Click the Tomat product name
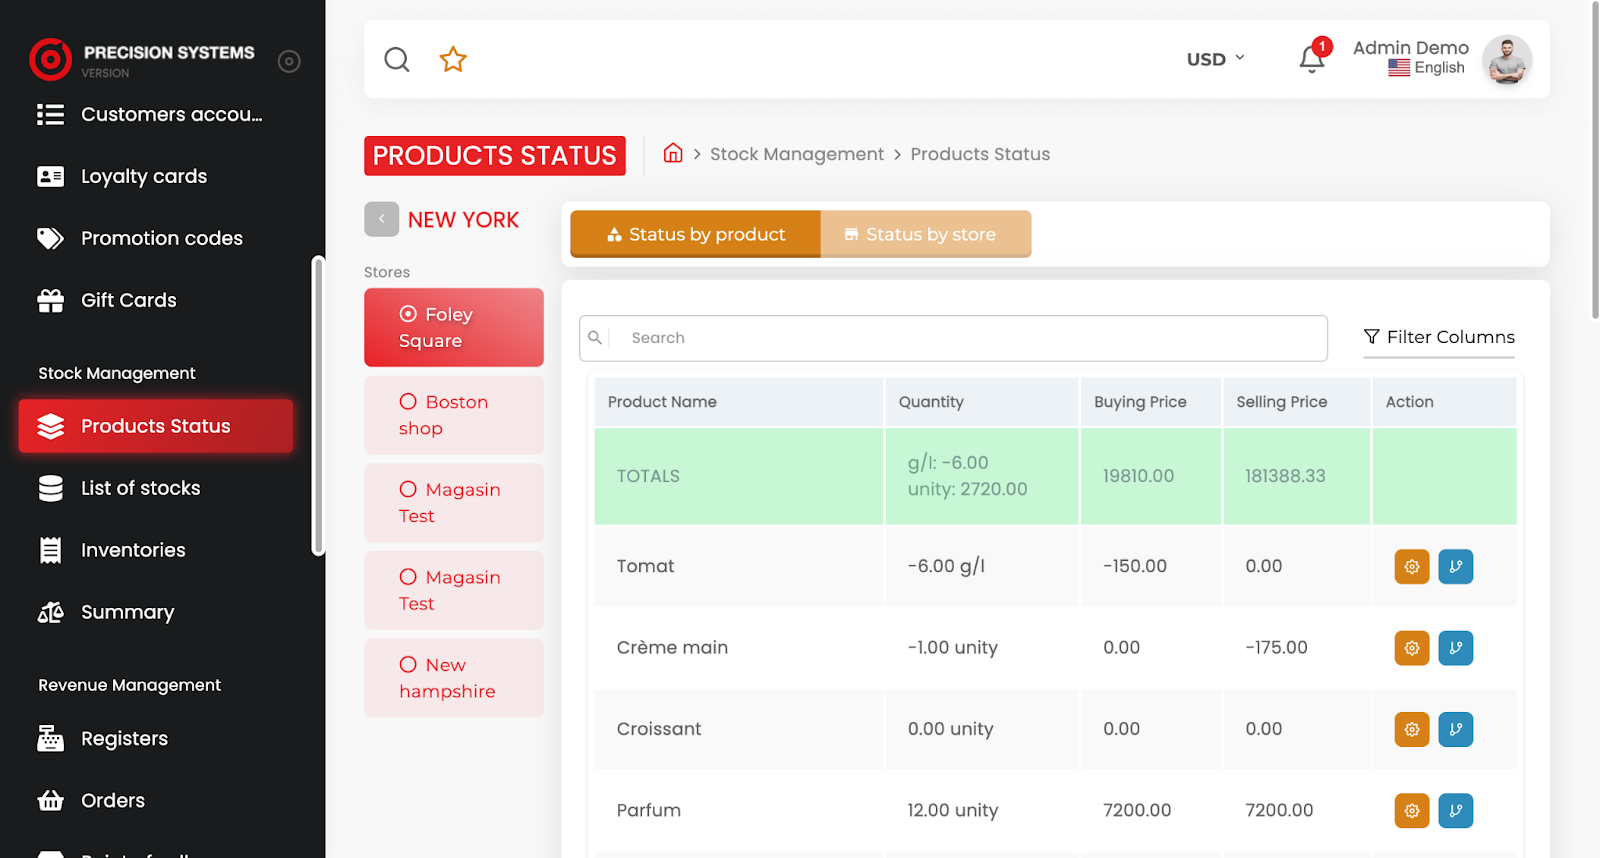Viewport: 1600px width, 858px height. (x=645, y=566)
